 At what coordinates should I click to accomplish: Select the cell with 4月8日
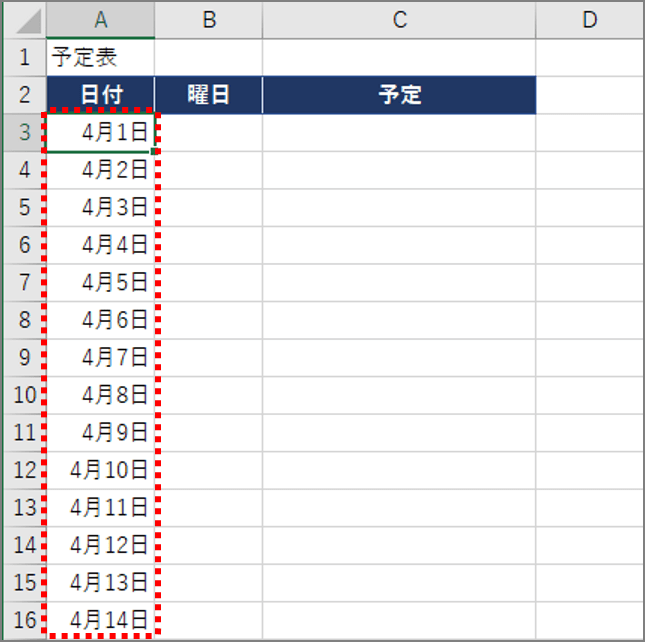tap(101, 395)
